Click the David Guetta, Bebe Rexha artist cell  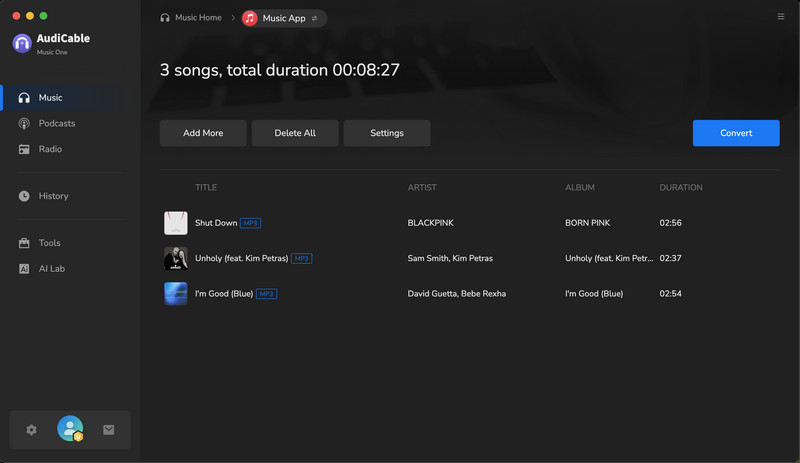click(x=457, y=294)
